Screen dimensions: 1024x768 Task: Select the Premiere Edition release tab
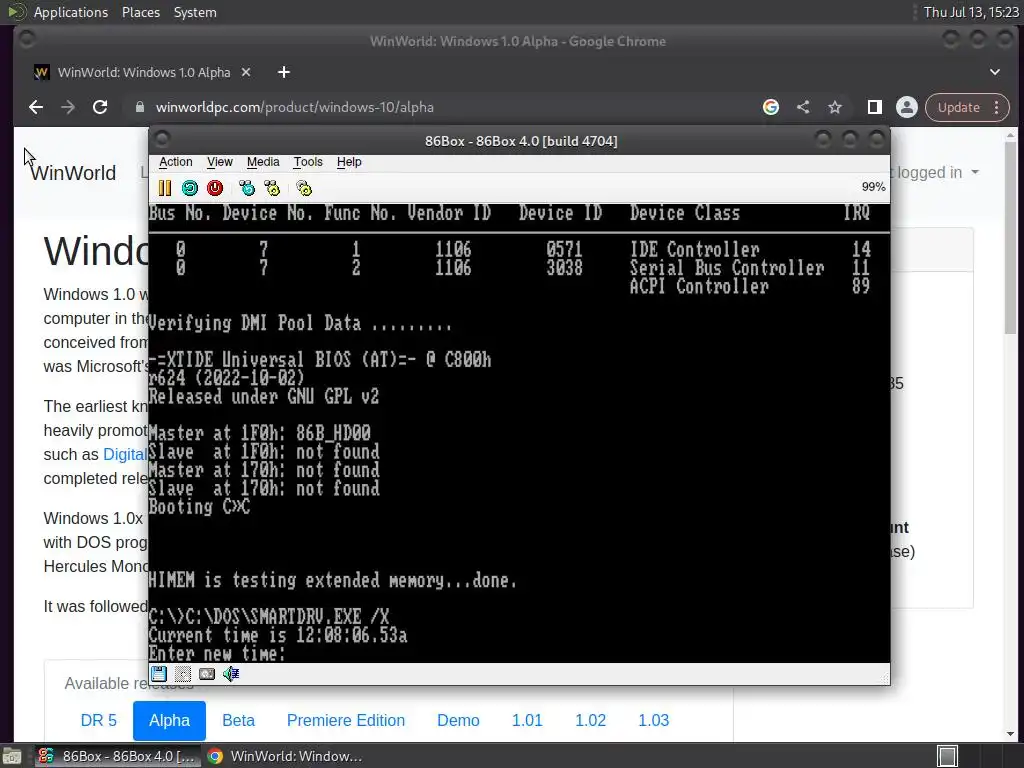(345, 720)
